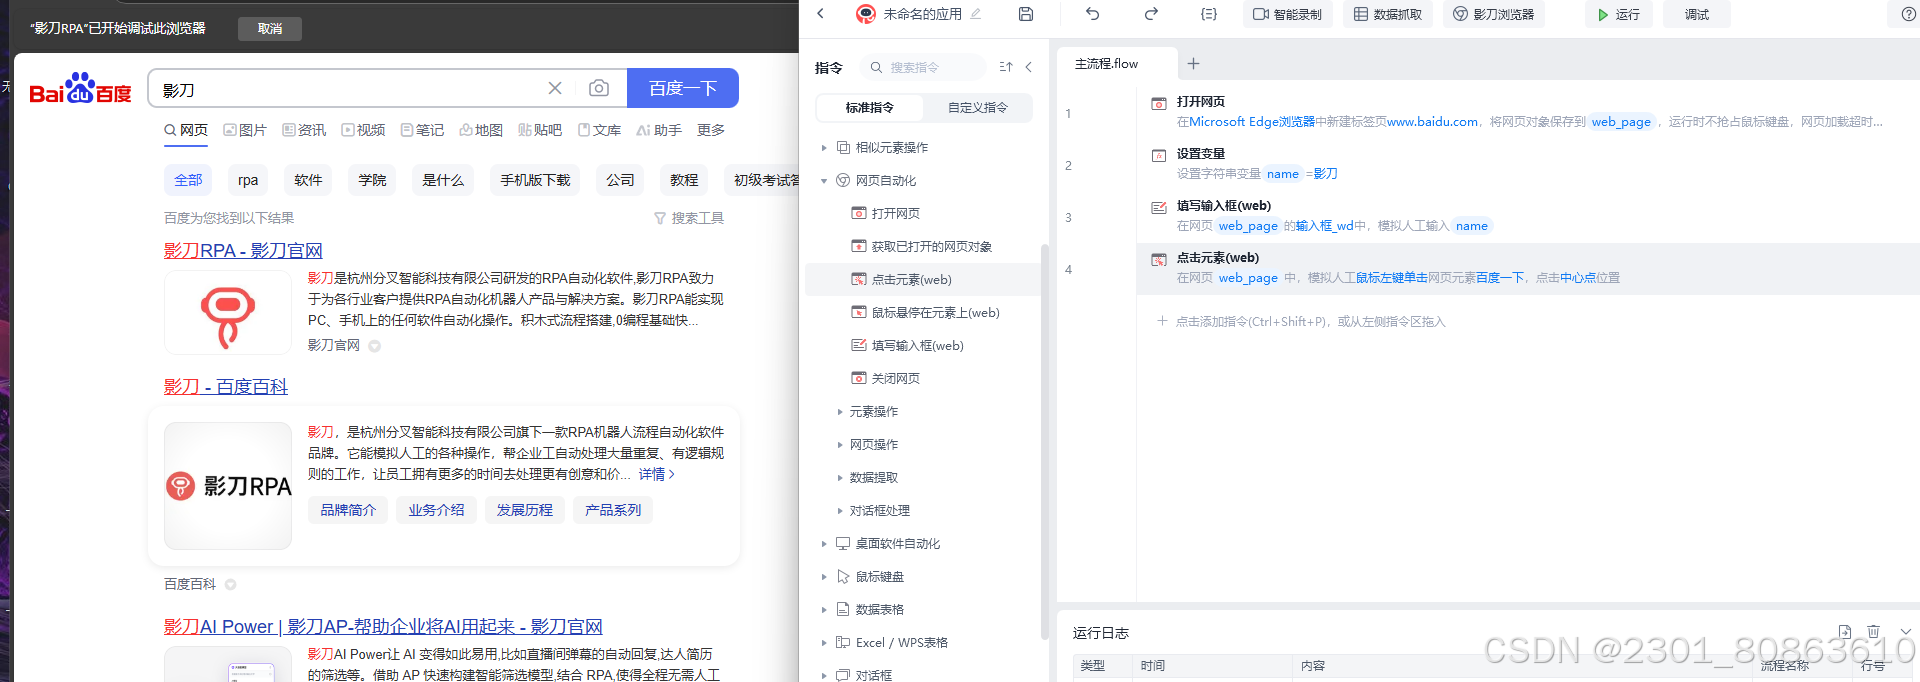The height and width of the screenshot is (682, 1920).
Task: Select the 点击元素(web) command in the list
Action: click(911, 279)
